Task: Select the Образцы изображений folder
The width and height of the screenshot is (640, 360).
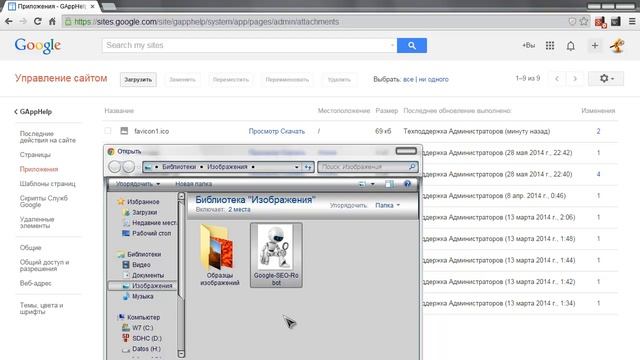Action: point(220,255)
